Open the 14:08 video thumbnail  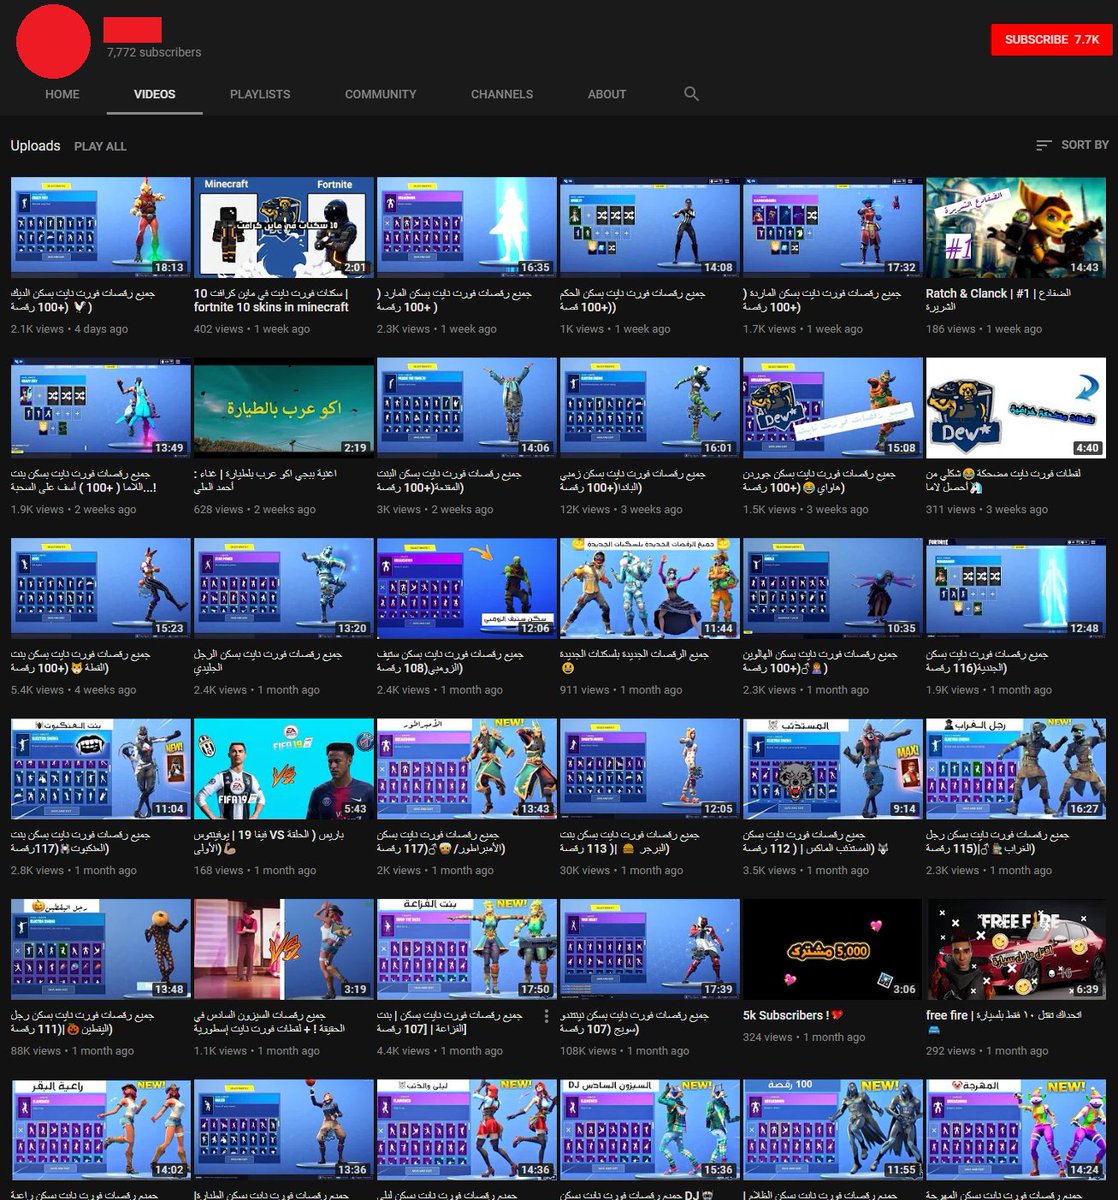point(650,228)
